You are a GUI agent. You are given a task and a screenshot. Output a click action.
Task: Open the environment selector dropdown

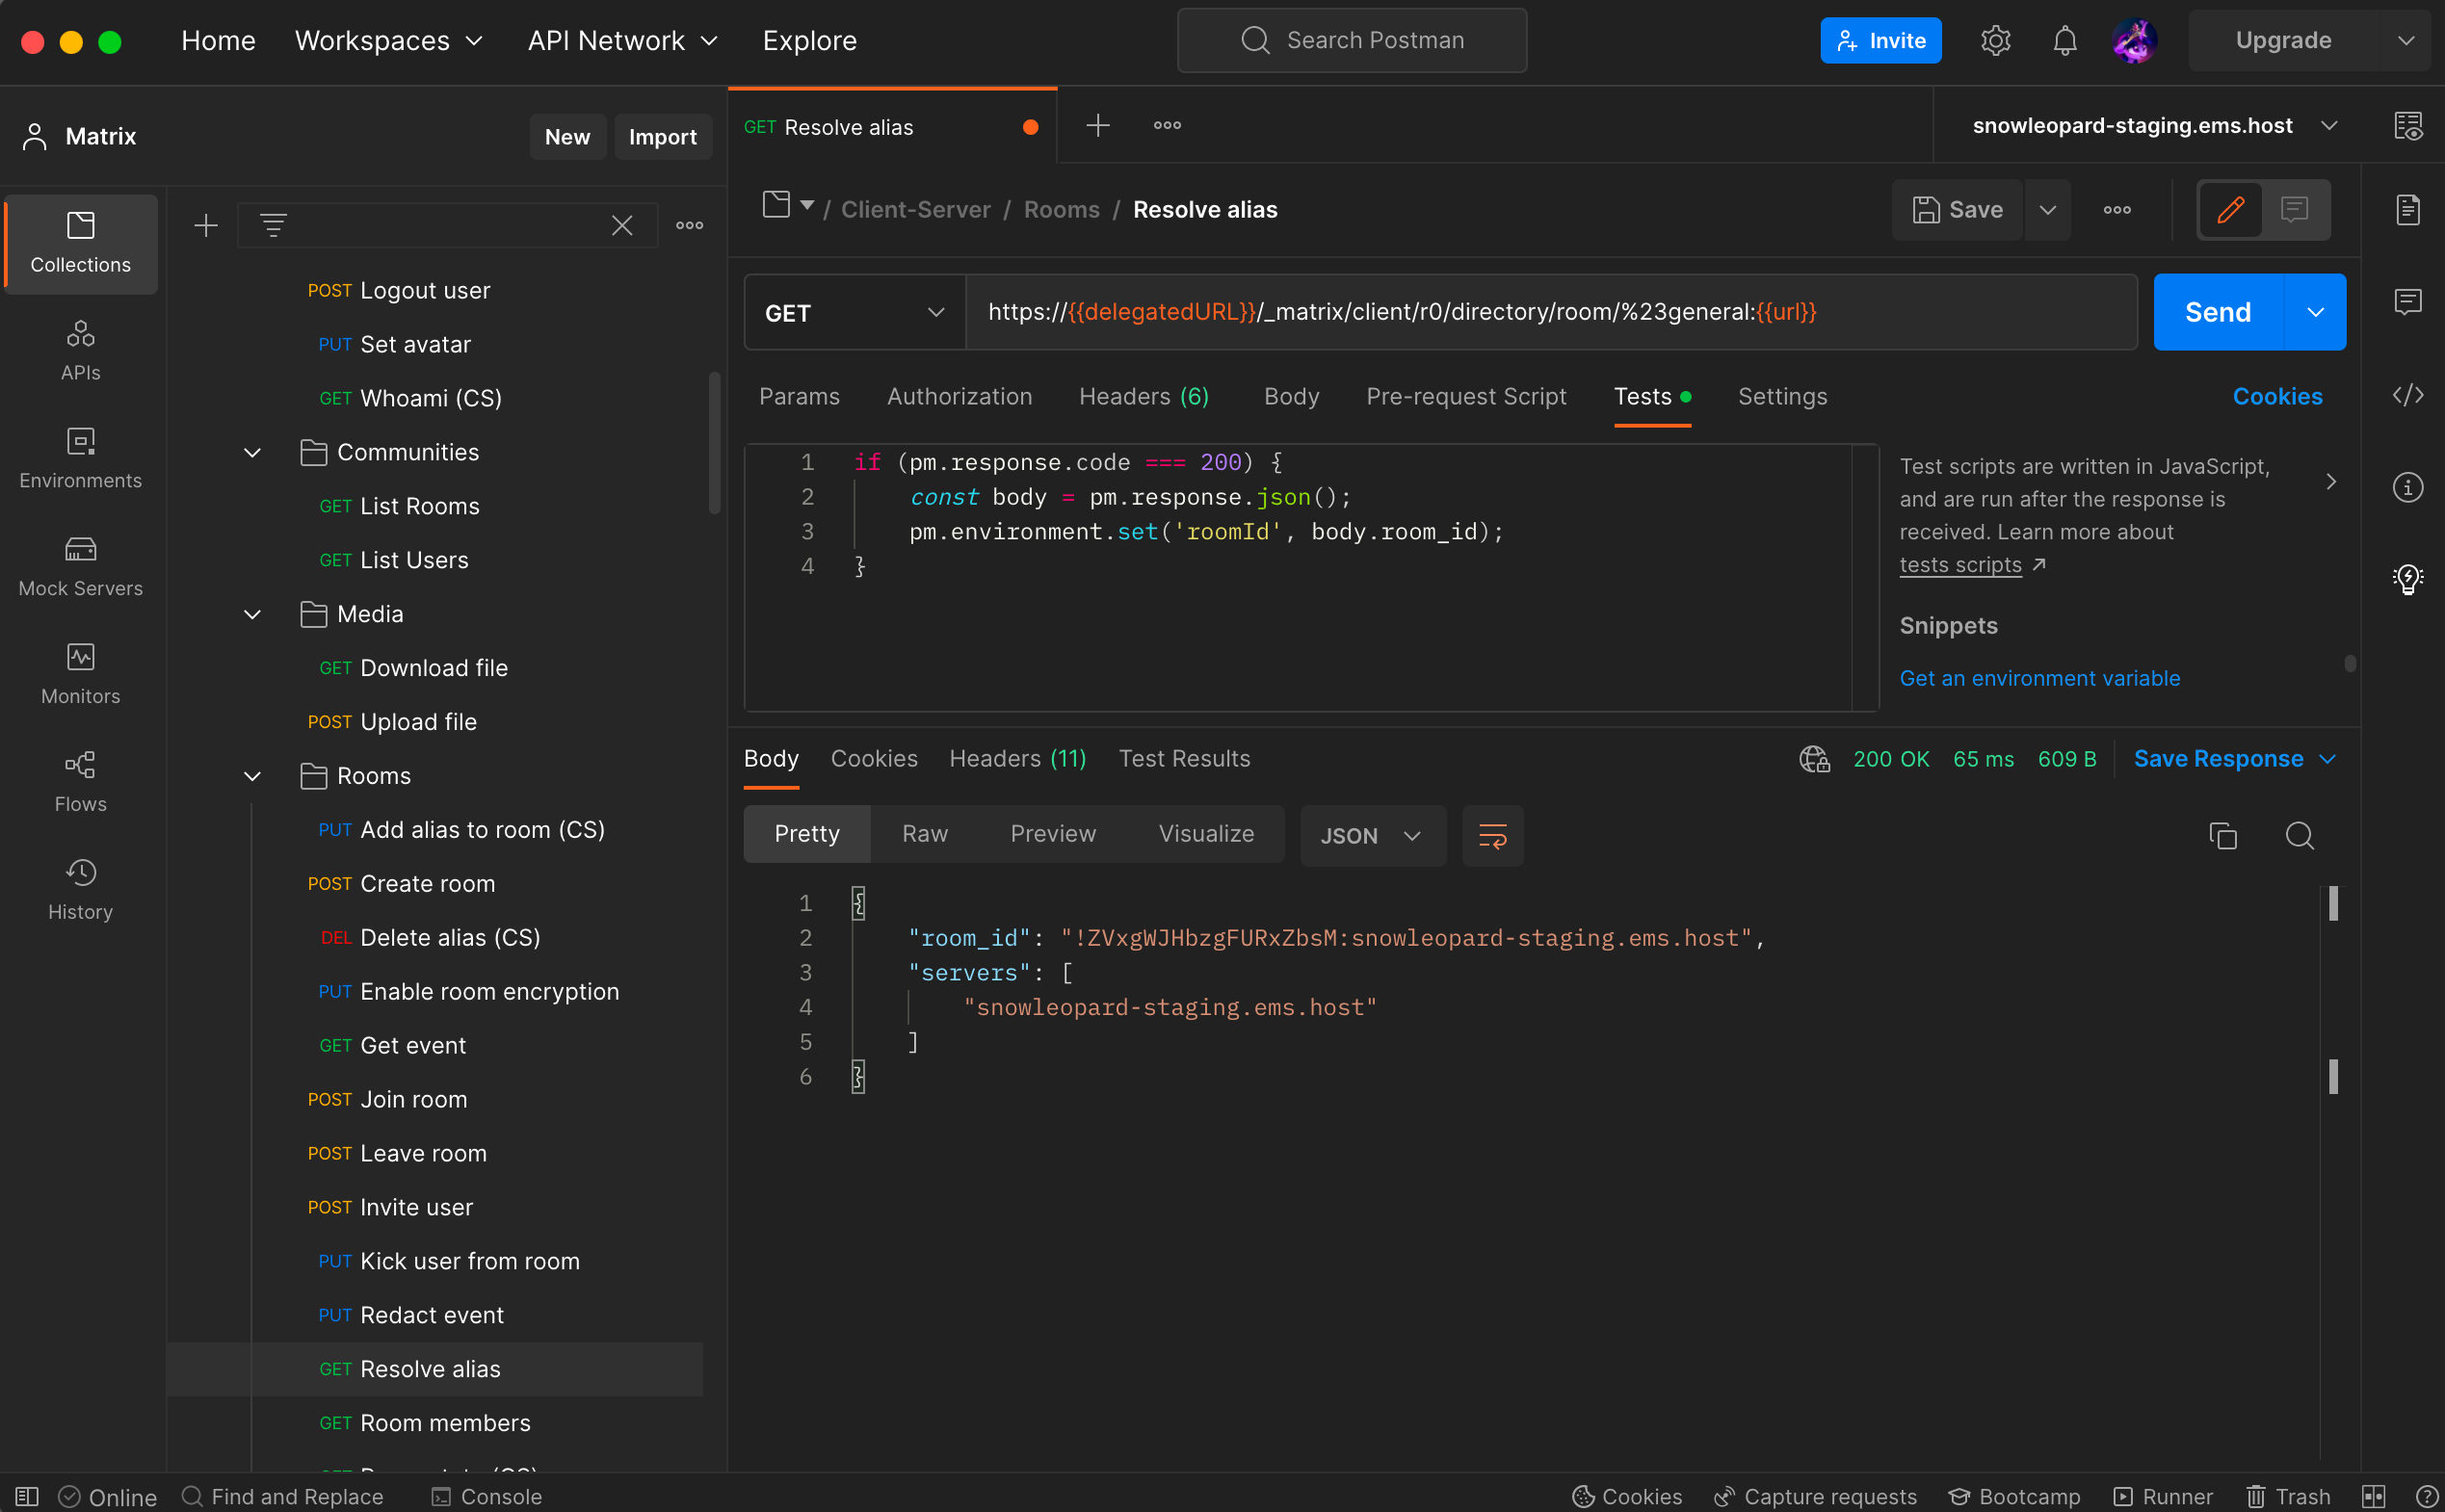(x=2154, y=125)
